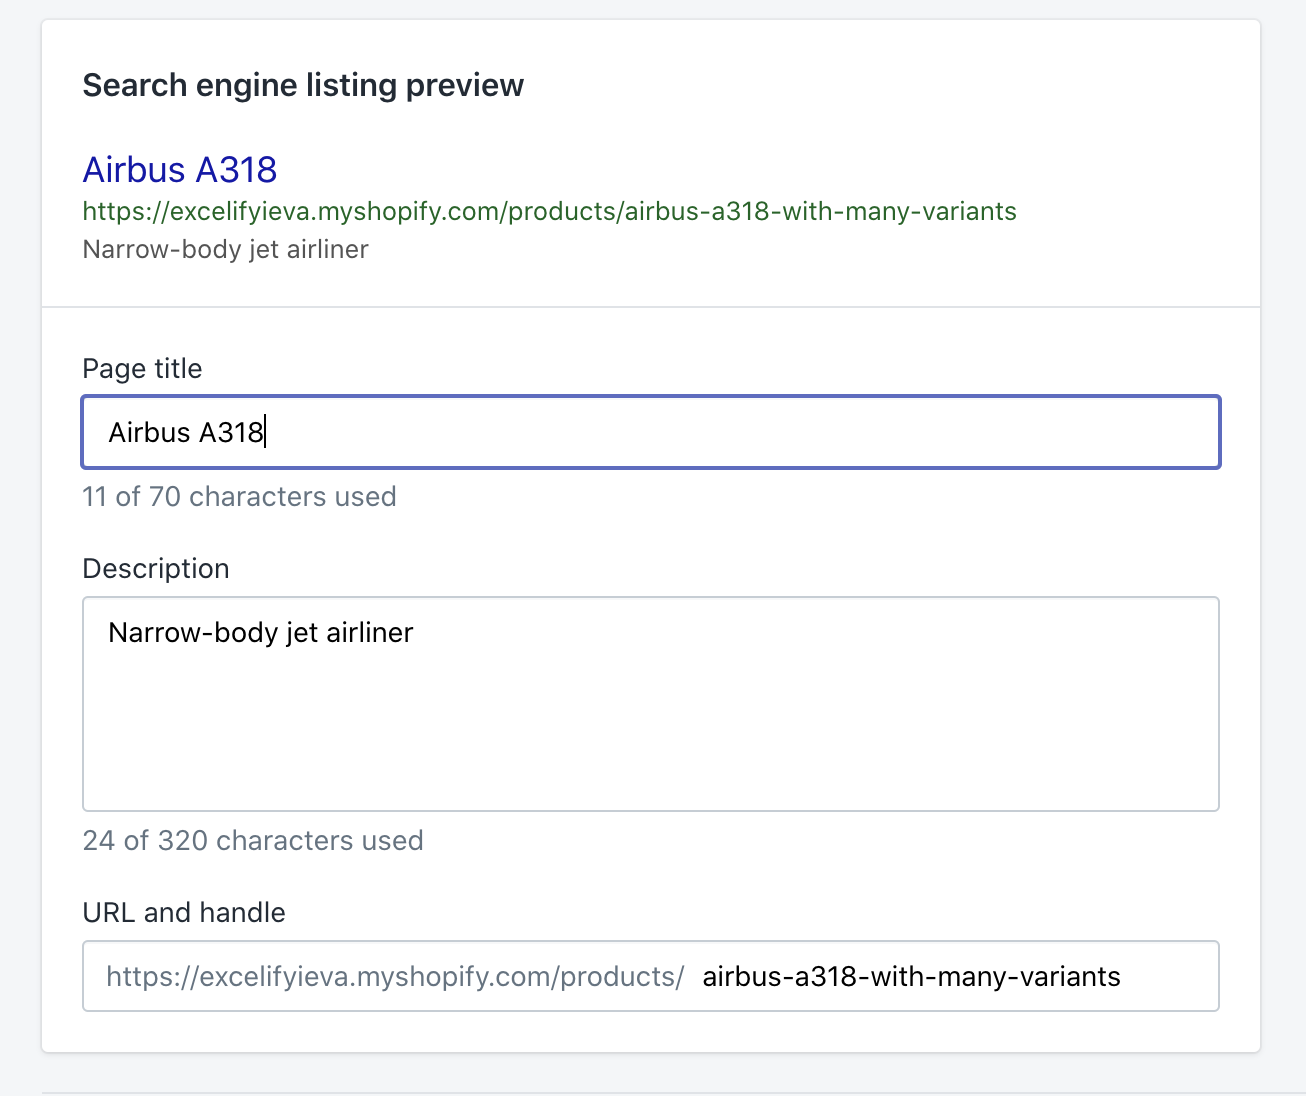Viewport: 1306px width, 1096px height.
Task: Click the "Page title" field label
Action: [x=142, y=369]
